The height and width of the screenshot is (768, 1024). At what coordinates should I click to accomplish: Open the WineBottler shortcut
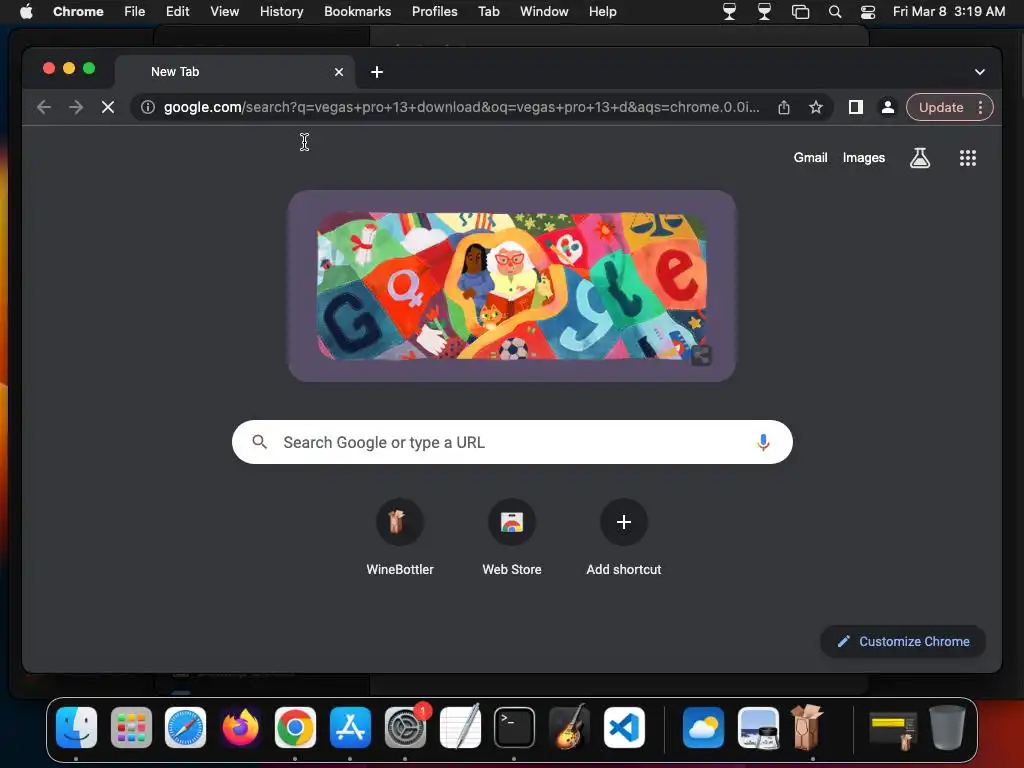point(400,538)
